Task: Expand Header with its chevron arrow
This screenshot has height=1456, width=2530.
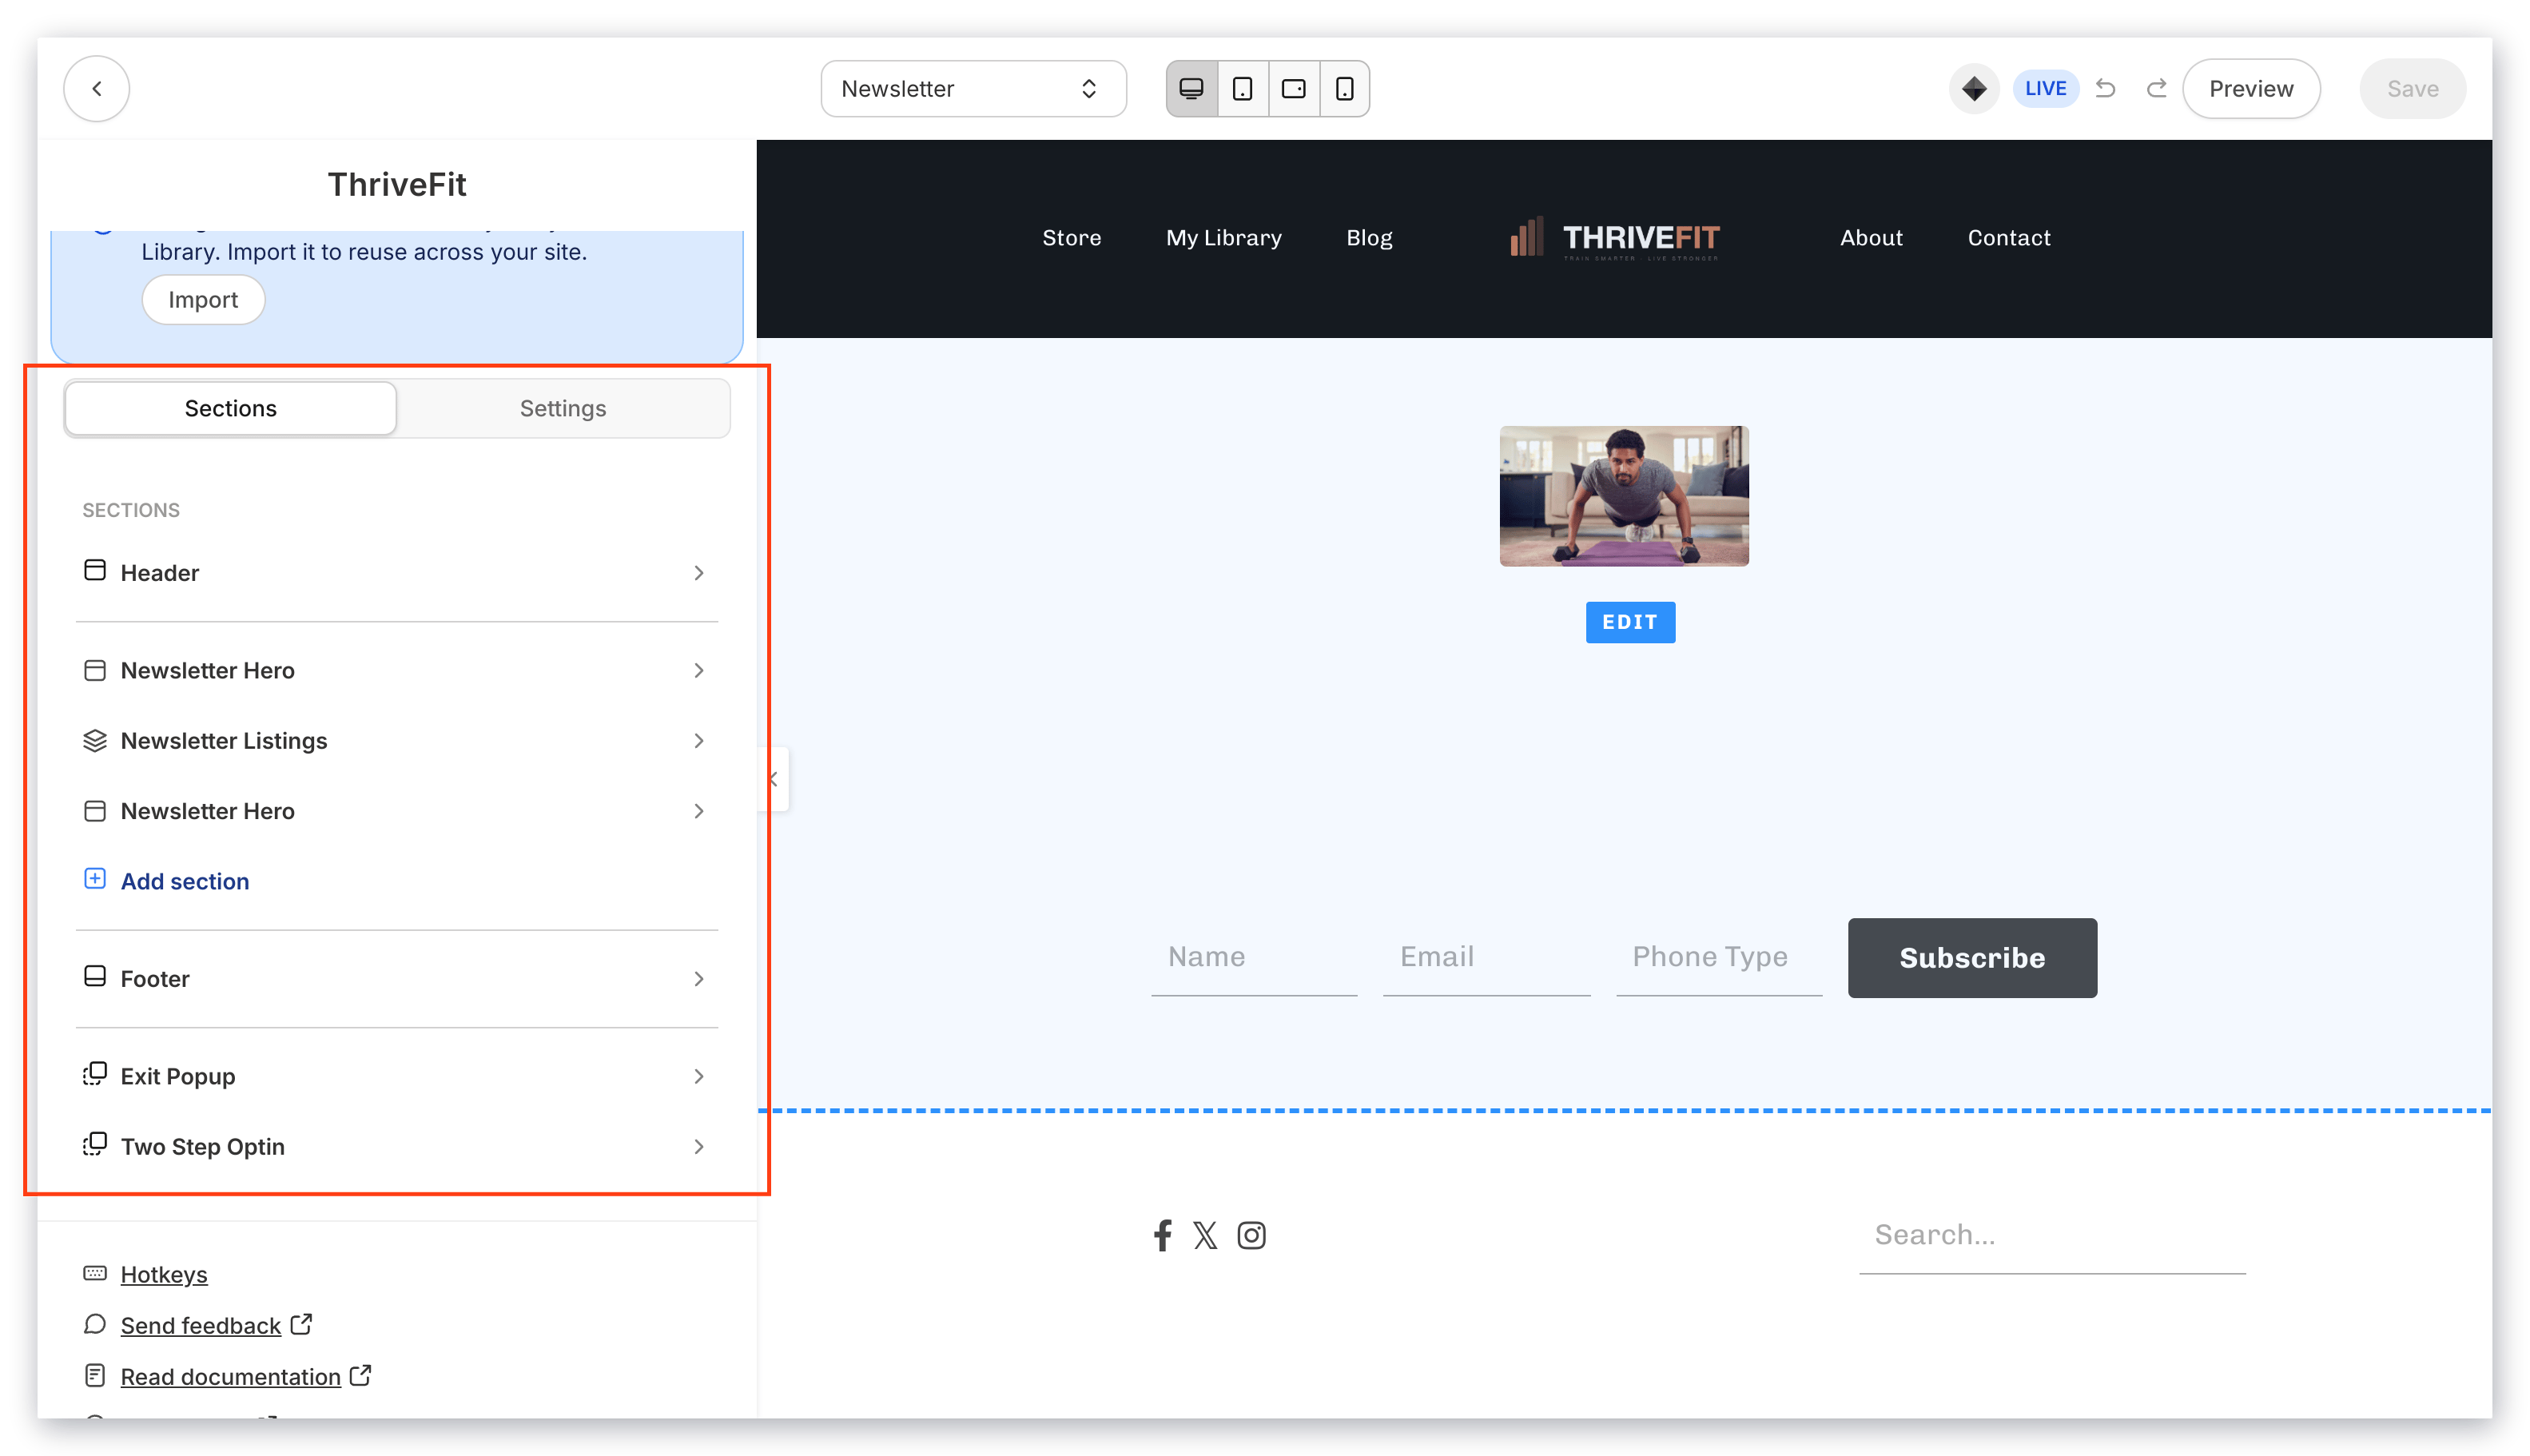Action: tap(699, 573)
